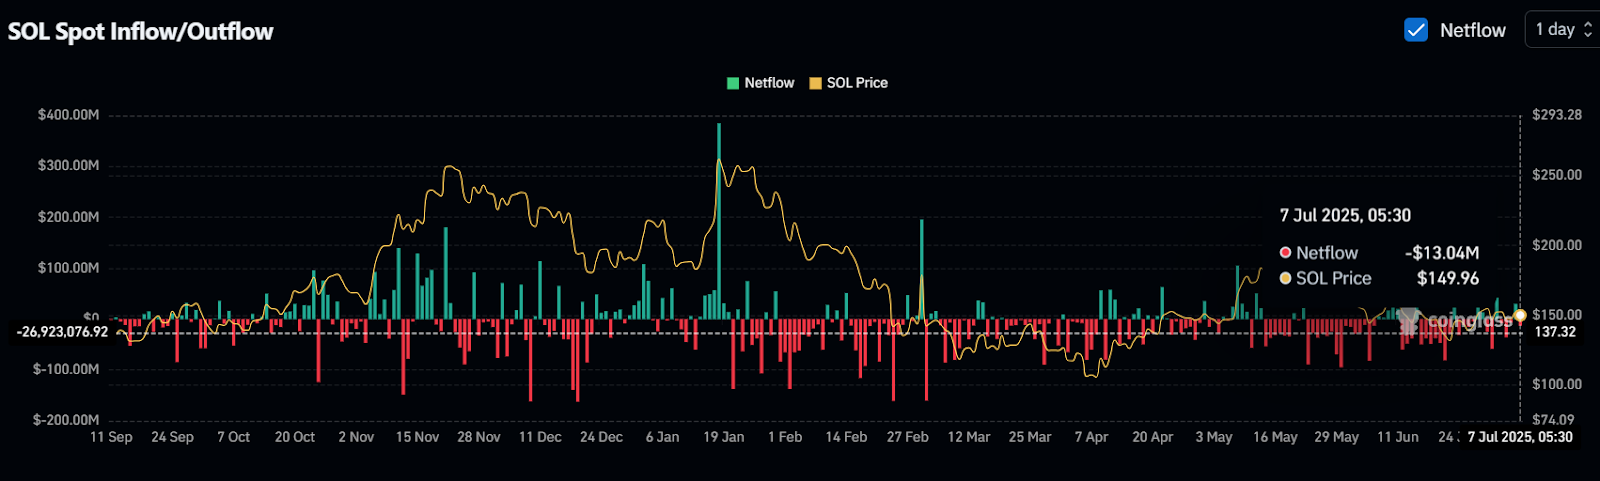The width and height of the screenshot is (1600, 481).
Task: Open the 1 day interval dropdown
Action: (1562, 30)
